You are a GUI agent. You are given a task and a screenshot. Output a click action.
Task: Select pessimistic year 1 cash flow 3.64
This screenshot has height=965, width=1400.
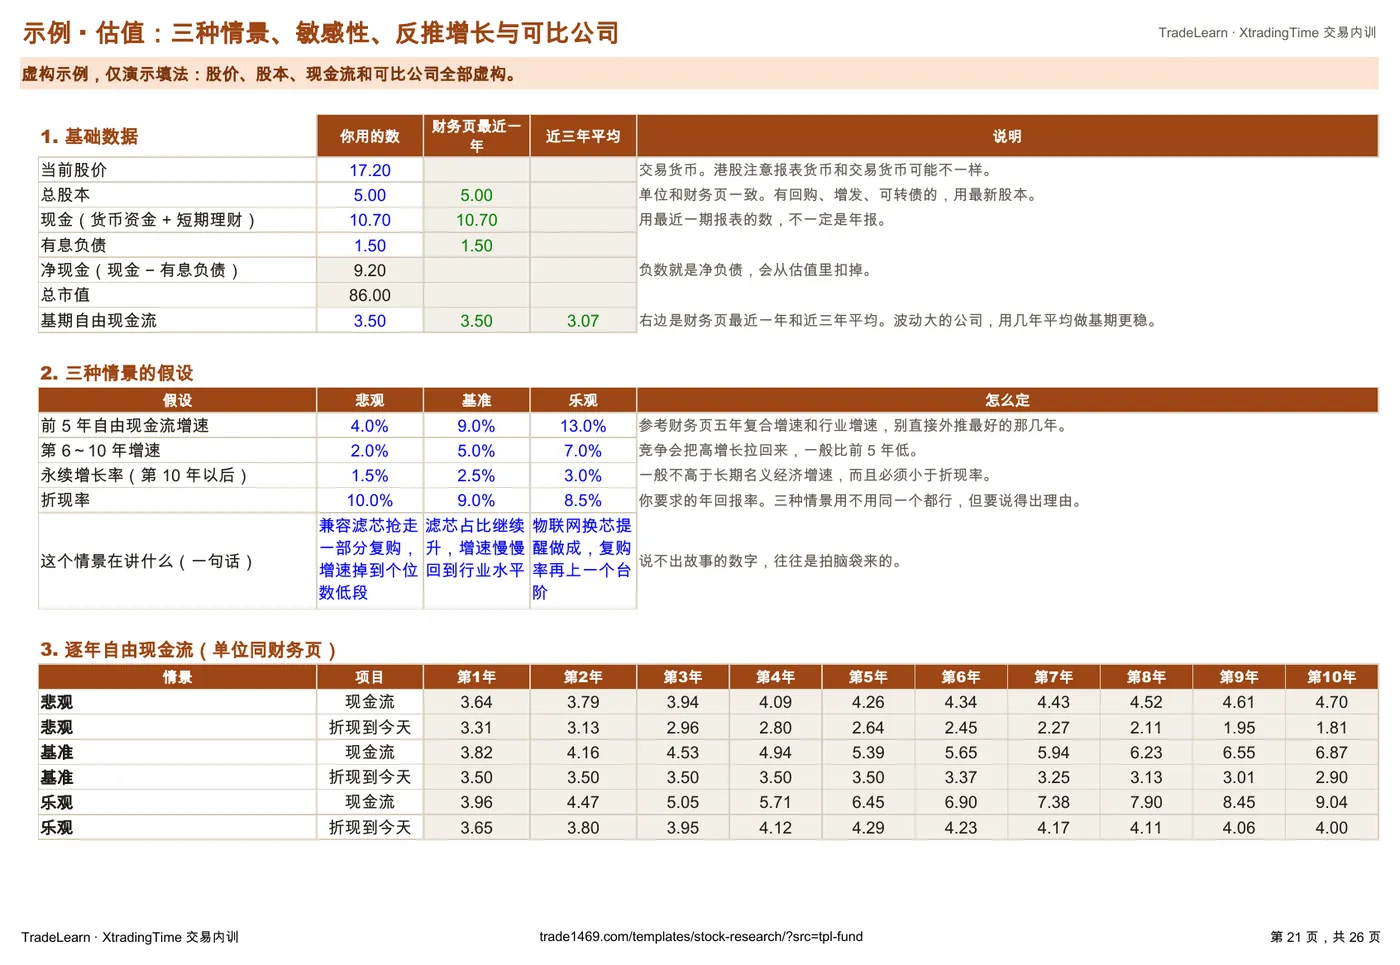tap(477, 703)
